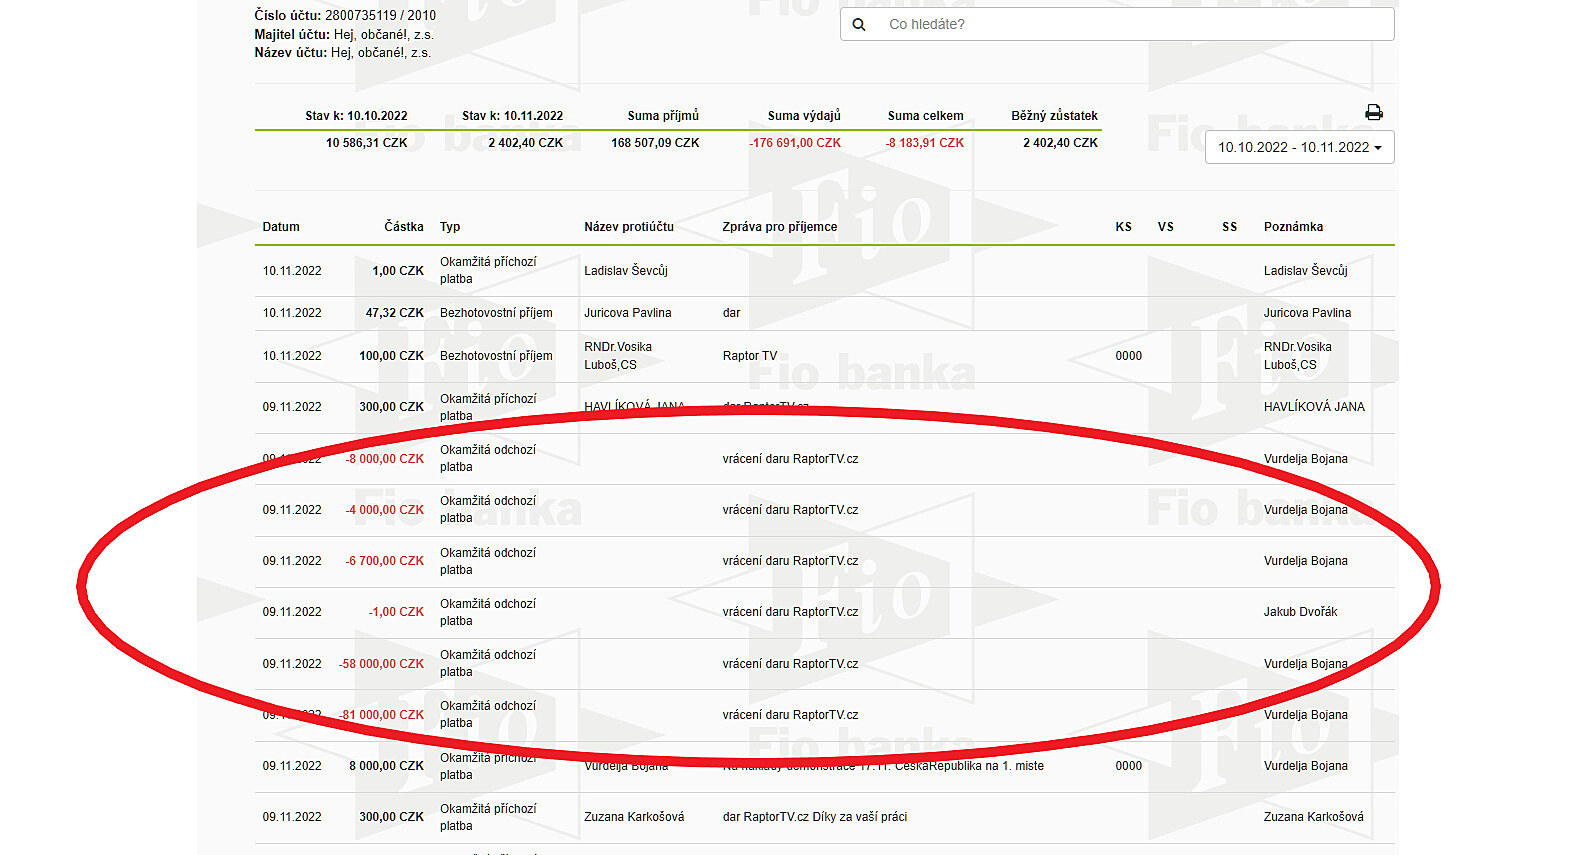The width and height of the screenshot is (1596, 855).
Task: Click the magnifier search icon
Action: [x=859, y=24]
